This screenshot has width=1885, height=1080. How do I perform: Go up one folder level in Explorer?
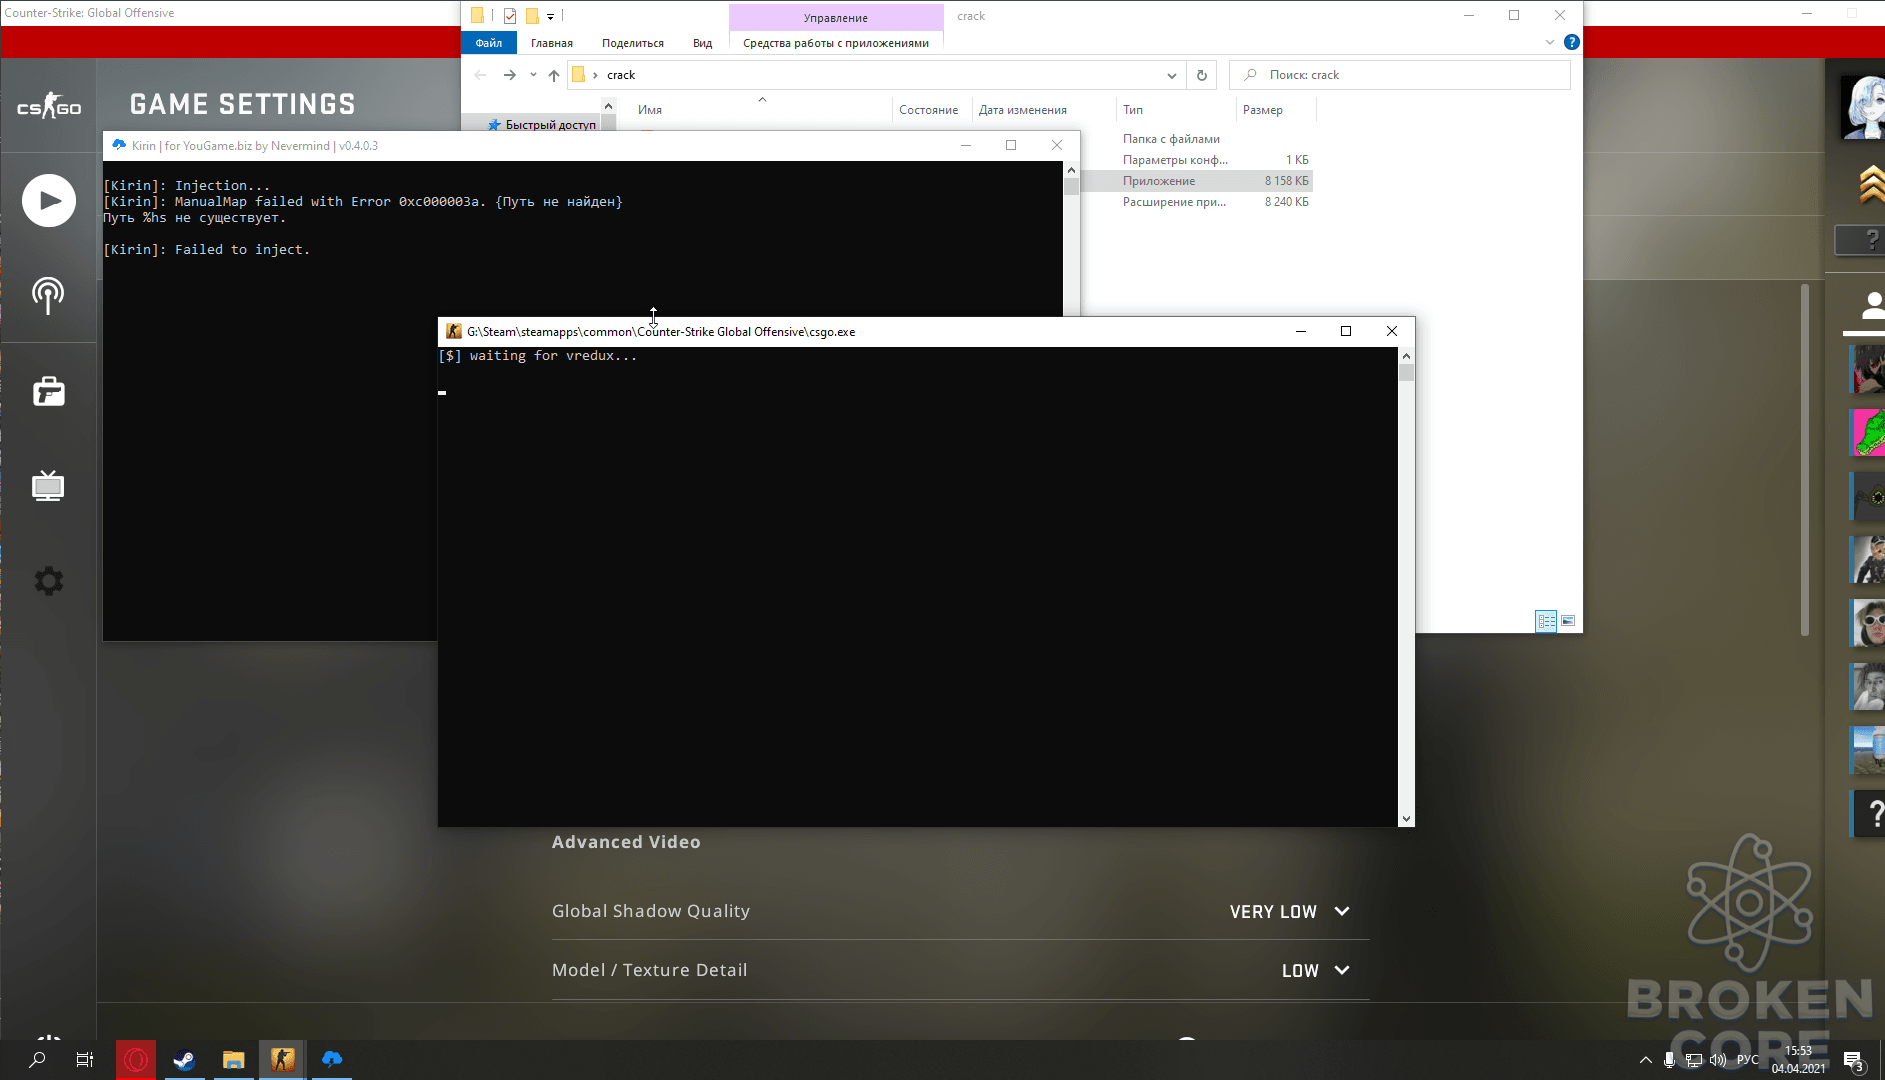(x=554, y=75)
